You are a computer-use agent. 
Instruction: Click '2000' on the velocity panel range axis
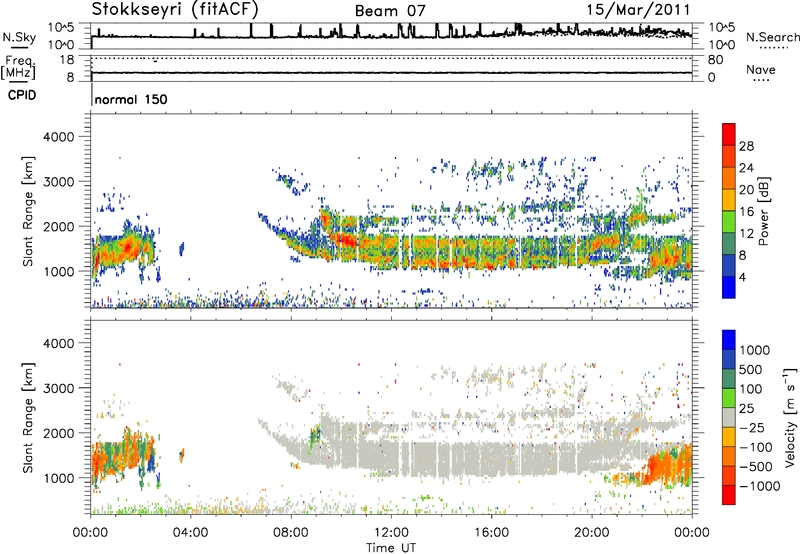[x=59, y=434]
